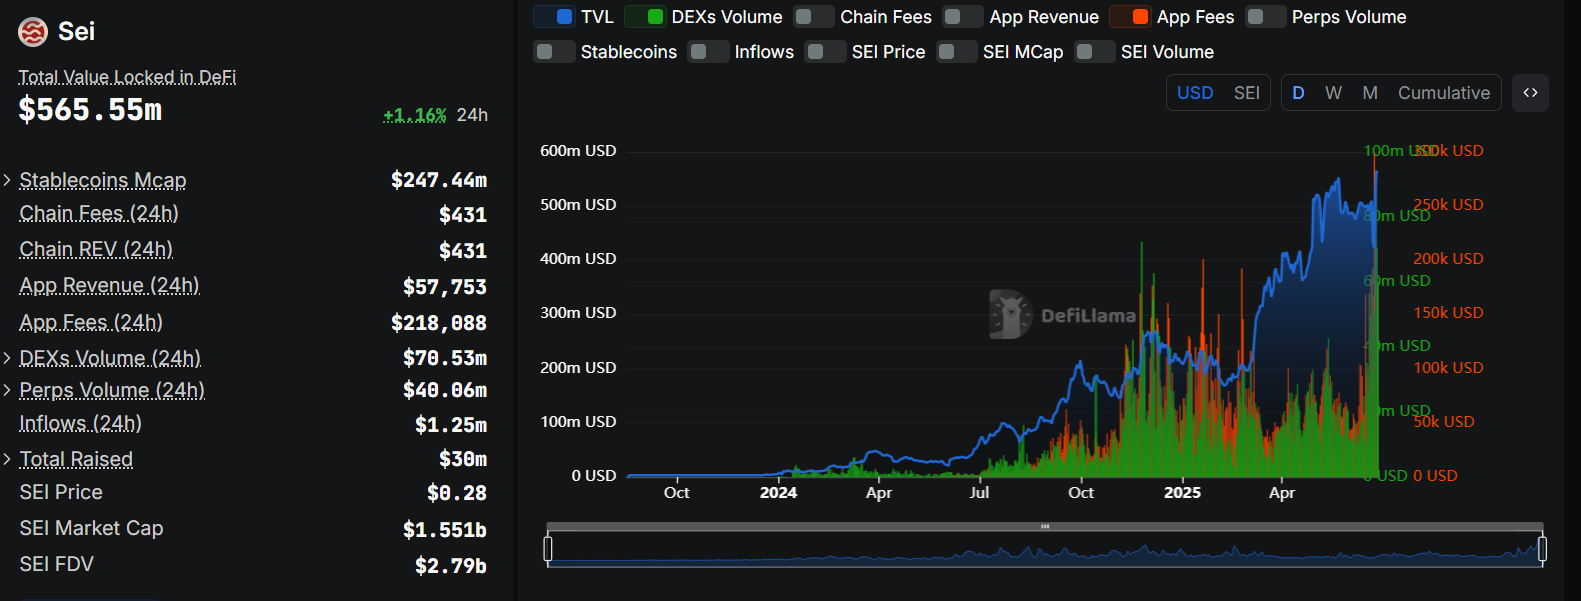Viewport: 1581px width, 601px height.
Task: Click the $40.06m perps volume value
Action: pos(445,390)
